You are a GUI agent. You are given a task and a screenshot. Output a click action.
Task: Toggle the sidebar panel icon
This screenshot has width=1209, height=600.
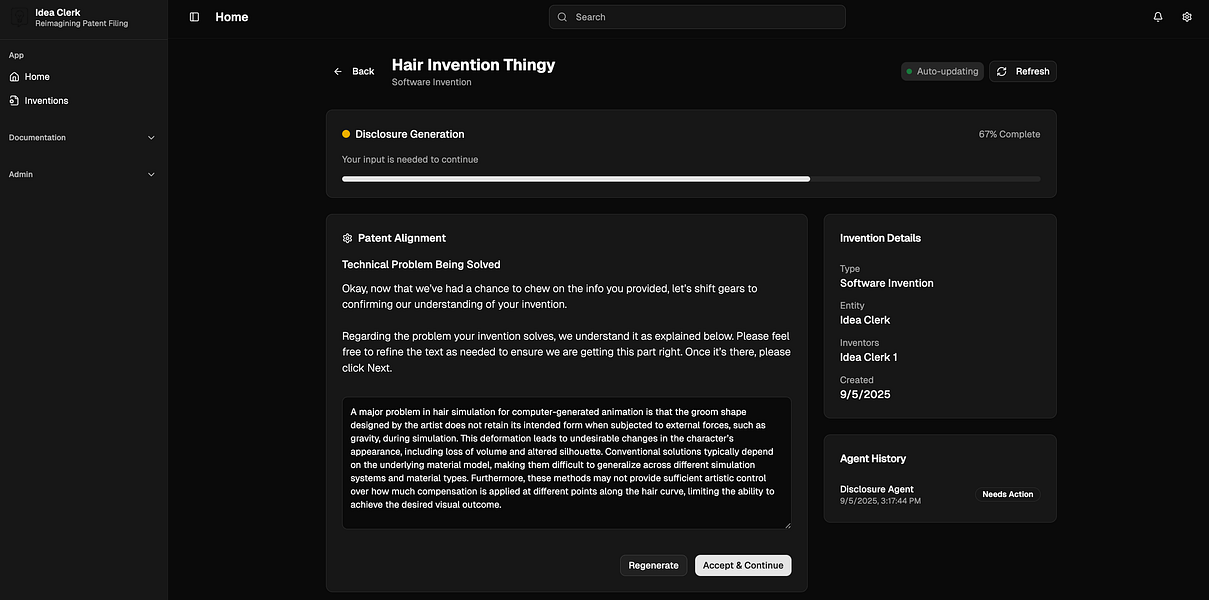tap(194, 17)
